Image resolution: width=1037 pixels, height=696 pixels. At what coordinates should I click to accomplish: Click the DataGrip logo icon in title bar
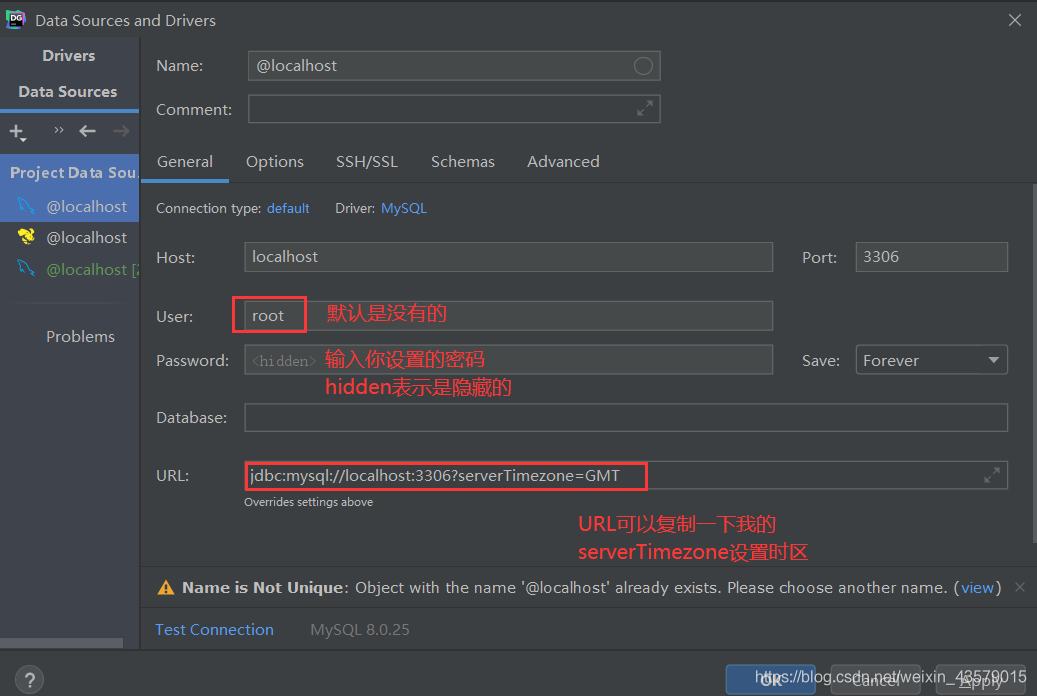16,20
